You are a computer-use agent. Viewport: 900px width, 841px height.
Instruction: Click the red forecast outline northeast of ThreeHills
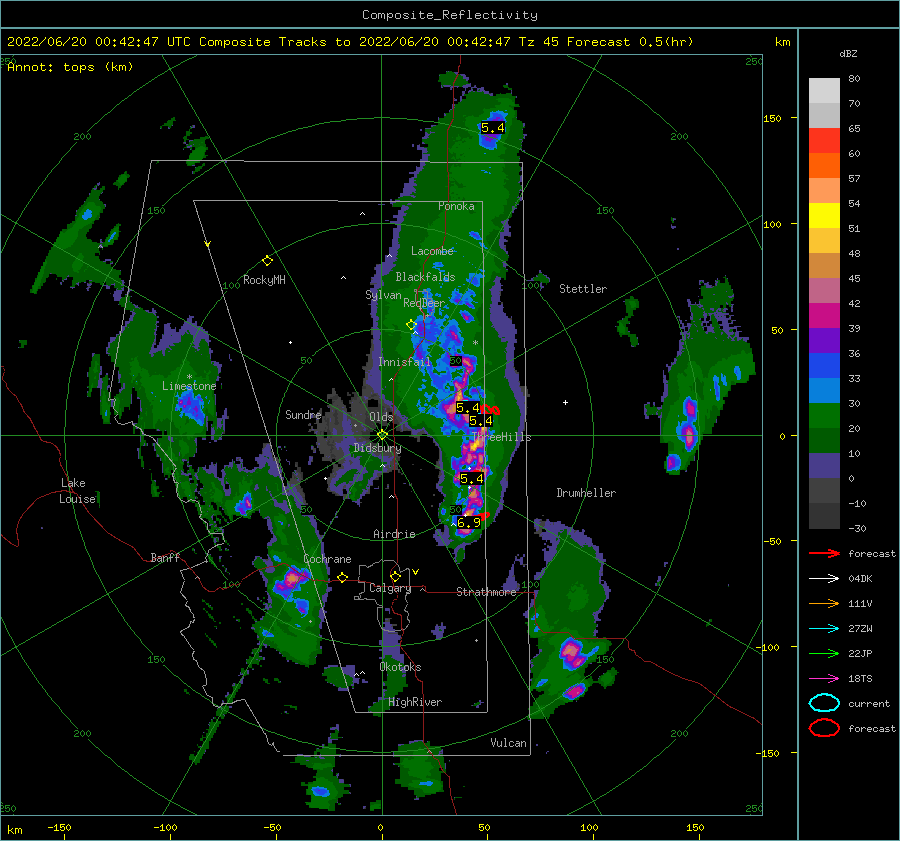pyautogui.click(x=490, y=410)
